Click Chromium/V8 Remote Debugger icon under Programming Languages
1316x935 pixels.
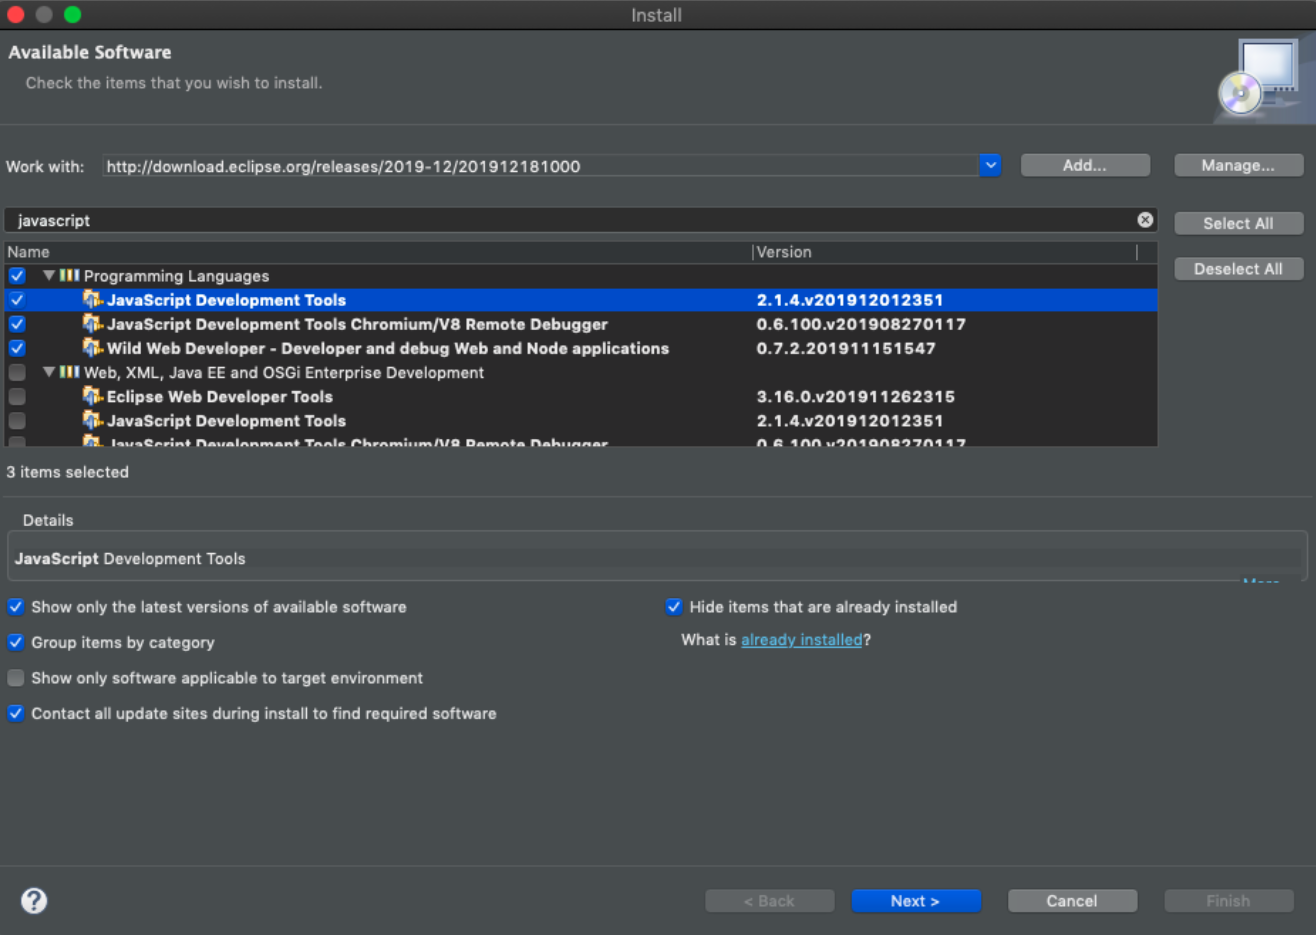click(92, 323)
